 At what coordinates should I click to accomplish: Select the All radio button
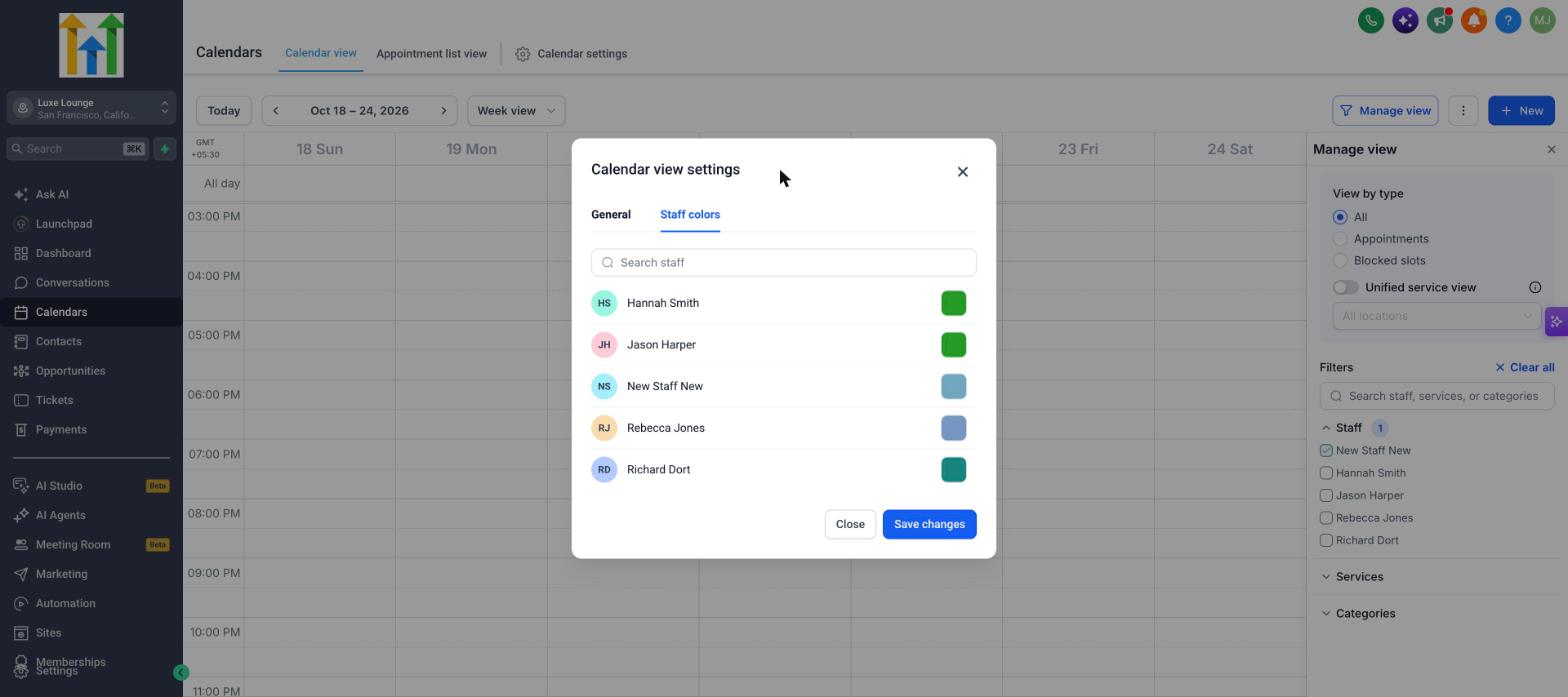point(1340,217)
